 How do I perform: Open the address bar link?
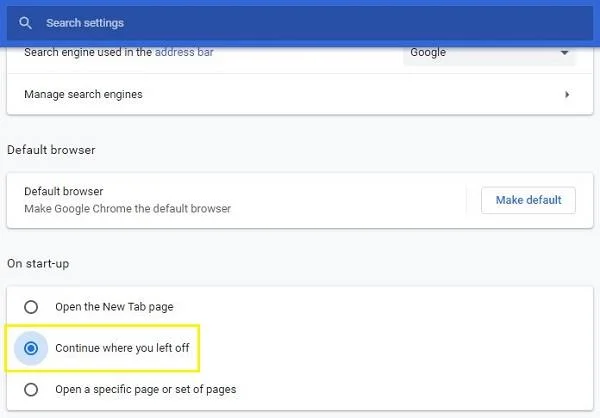point(184,52)
